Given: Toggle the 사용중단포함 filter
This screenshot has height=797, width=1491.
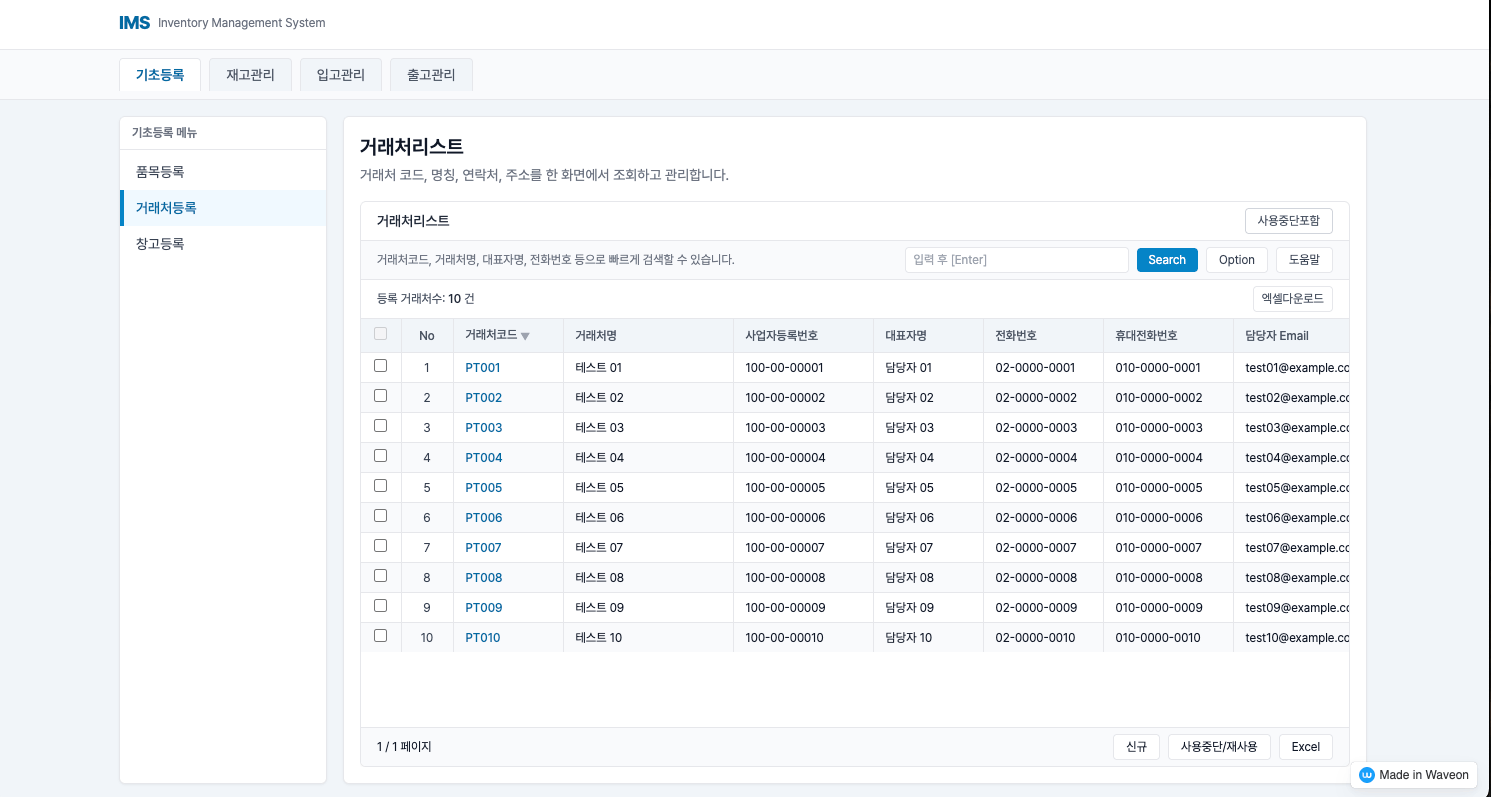Looking at the screenshot, I should pyautogui.click(x=1288, y=220).
